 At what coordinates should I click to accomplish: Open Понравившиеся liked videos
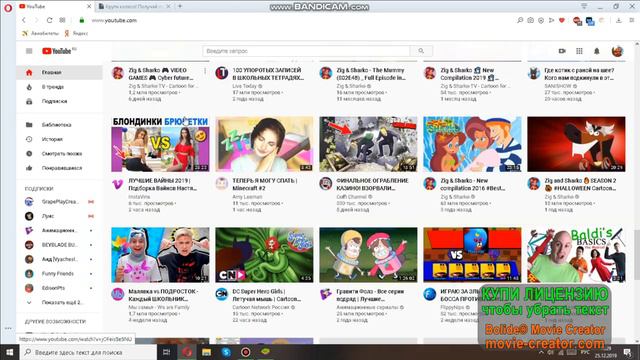pyautogui.click(x=59, y=168)
